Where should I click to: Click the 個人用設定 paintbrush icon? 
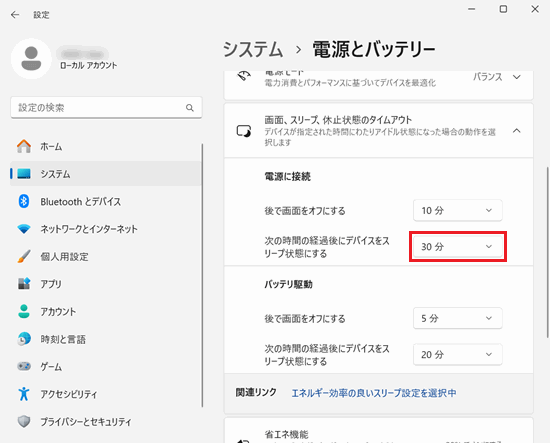pos(24,256)
